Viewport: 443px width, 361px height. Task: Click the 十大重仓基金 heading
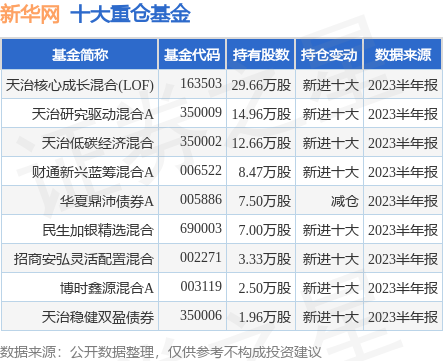click(x=130, y=14)
